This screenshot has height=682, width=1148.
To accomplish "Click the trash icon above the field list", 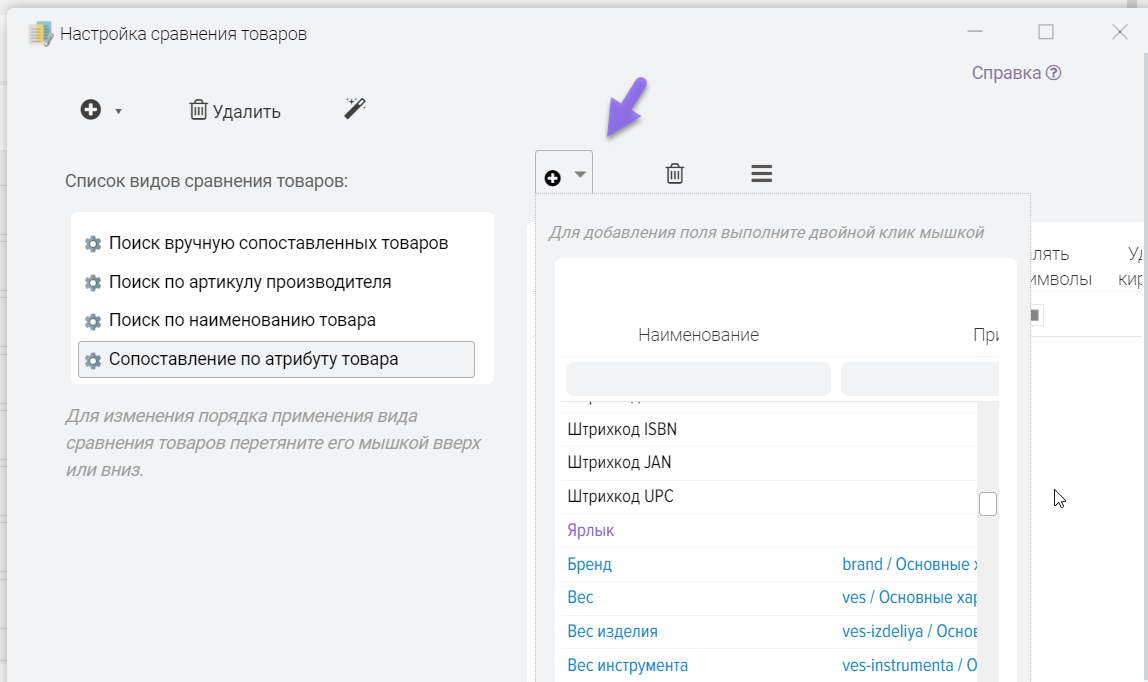I will click(675, 174).
